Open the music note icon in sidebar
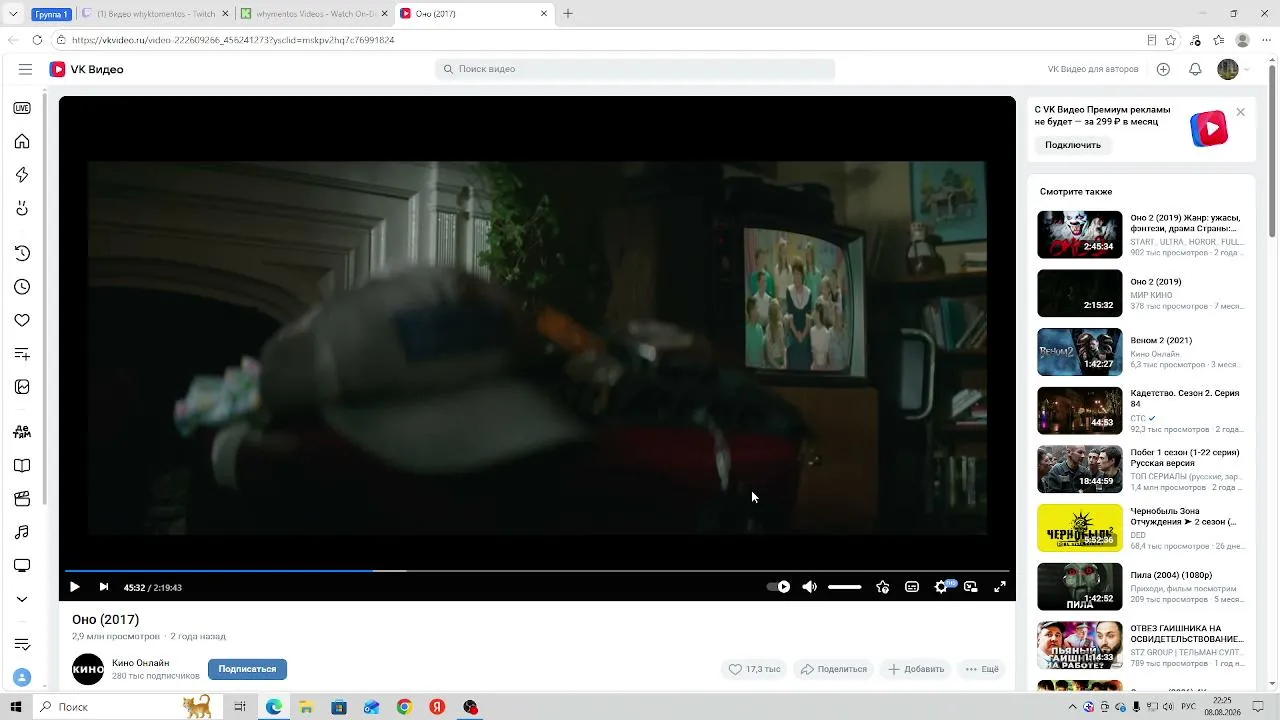Viewport: 1280px width, 720px height. 22,532
